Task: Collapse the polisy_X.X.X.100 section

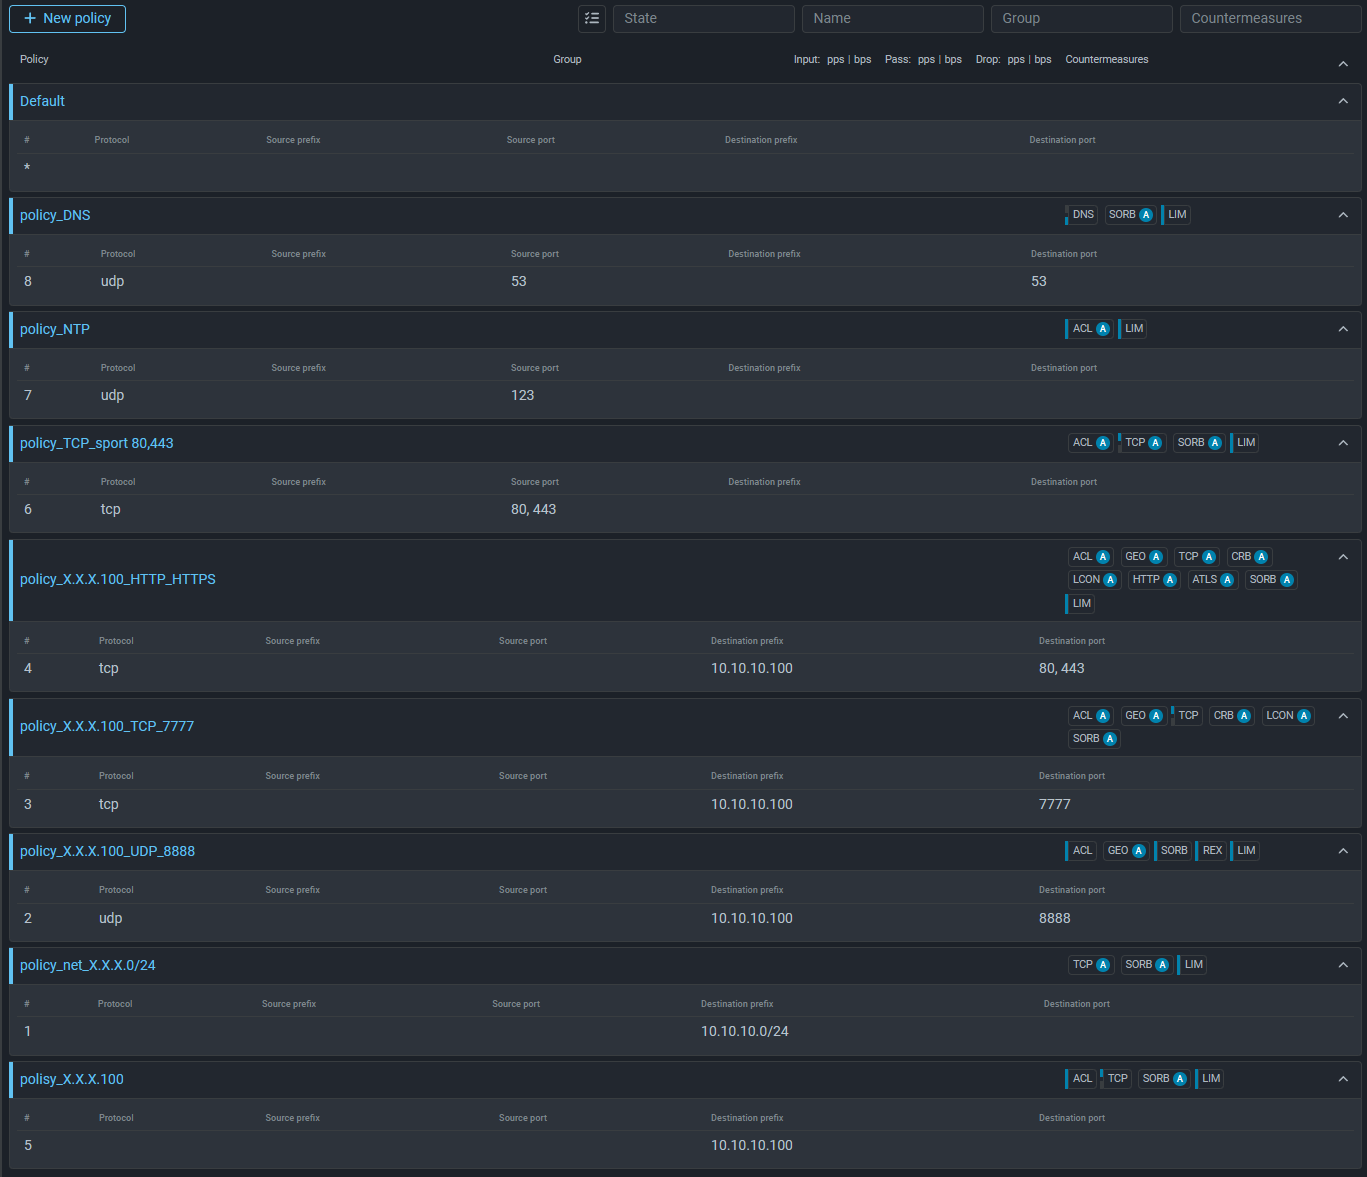Action: pyautogui.click(x=1343, y=1079)
